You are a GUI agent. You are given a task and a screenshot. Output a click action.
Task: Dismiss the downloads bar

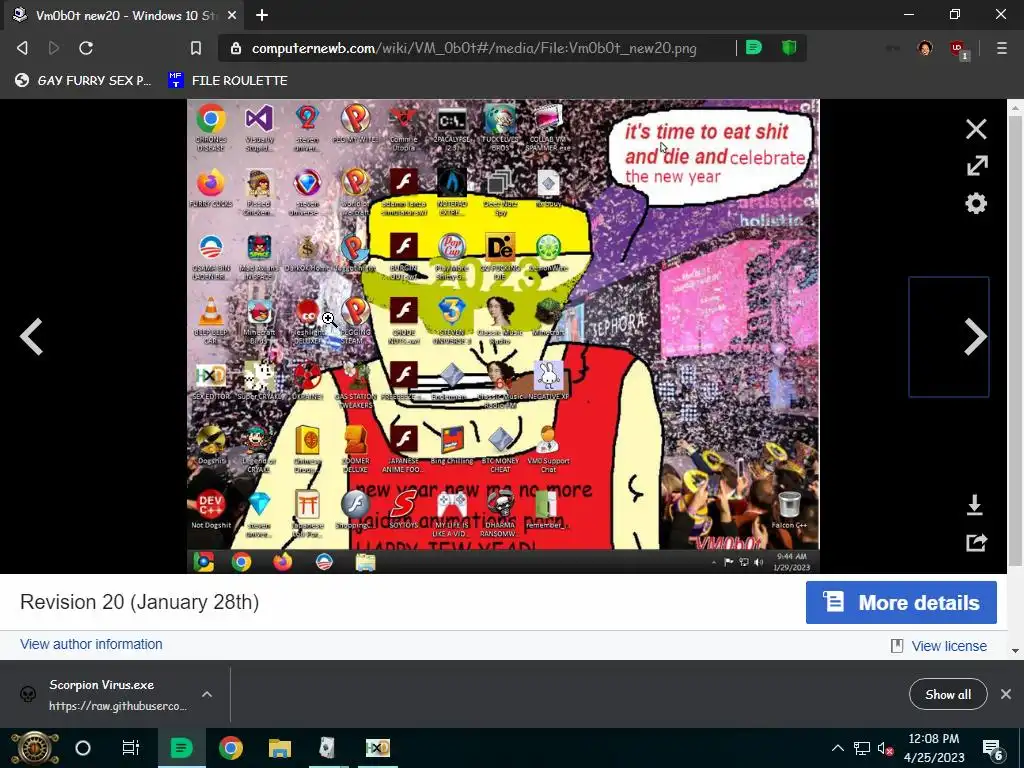point(1006,694)
